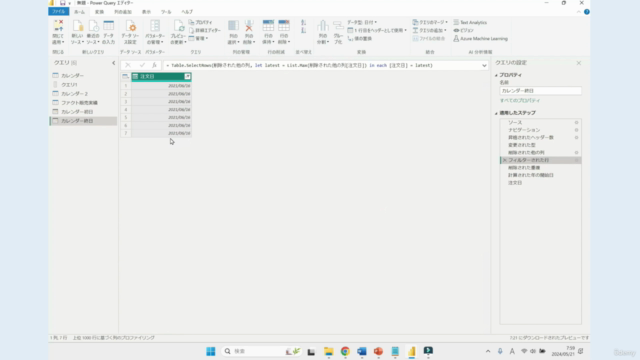This screenshot has height=360, width=640.
Task: Open the プロパティ ribbon button
Action: [x=200, y=22]
